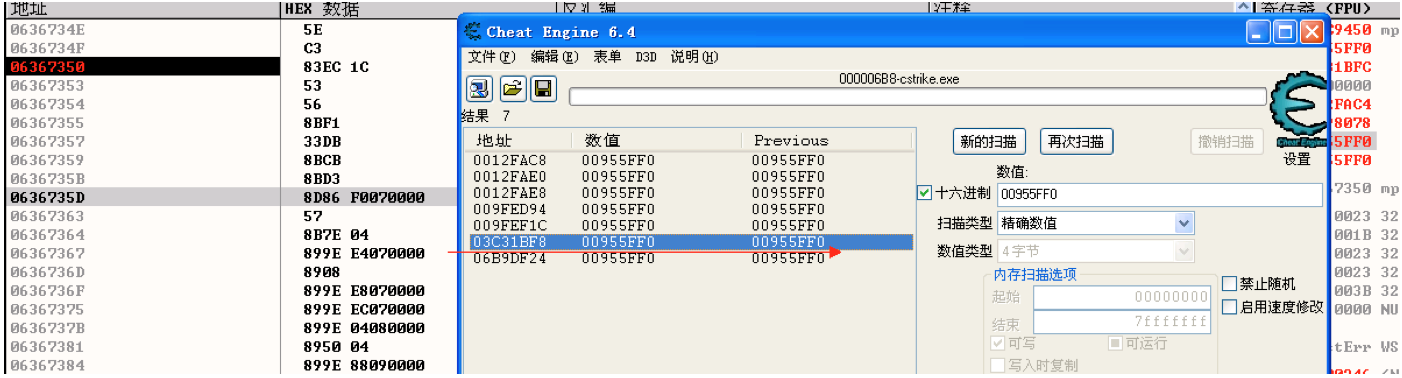Click the 撤销扫描 button

(x=1226, y=141)
